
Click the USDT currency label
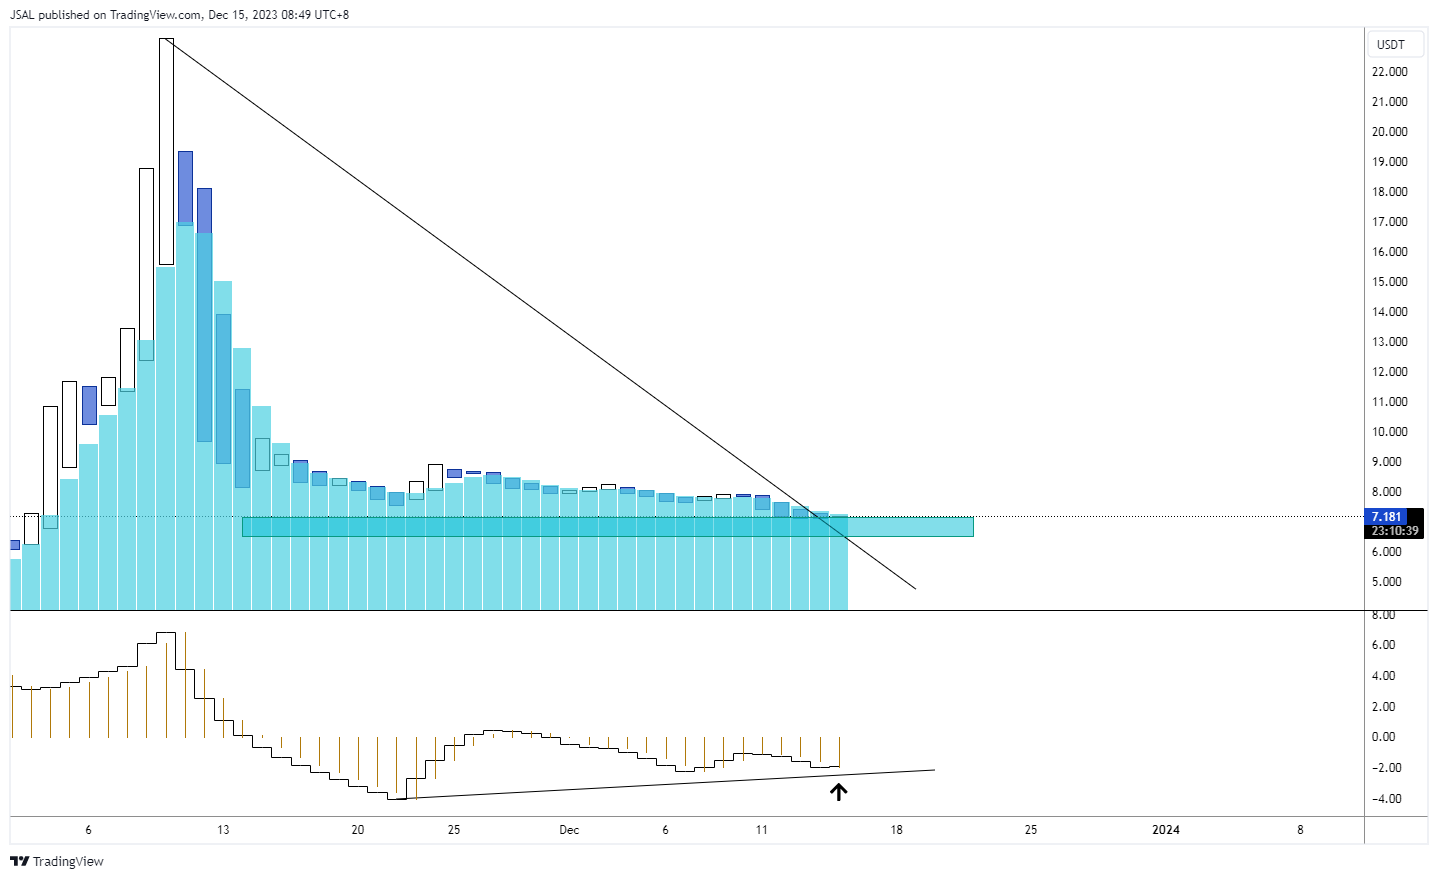tap(1390, 44)
